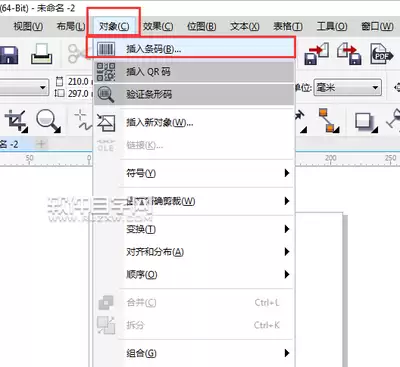Click the Save floppy disk icon
Image resolution: width=400 pixels, height=367 pixels.
point(9,55)
